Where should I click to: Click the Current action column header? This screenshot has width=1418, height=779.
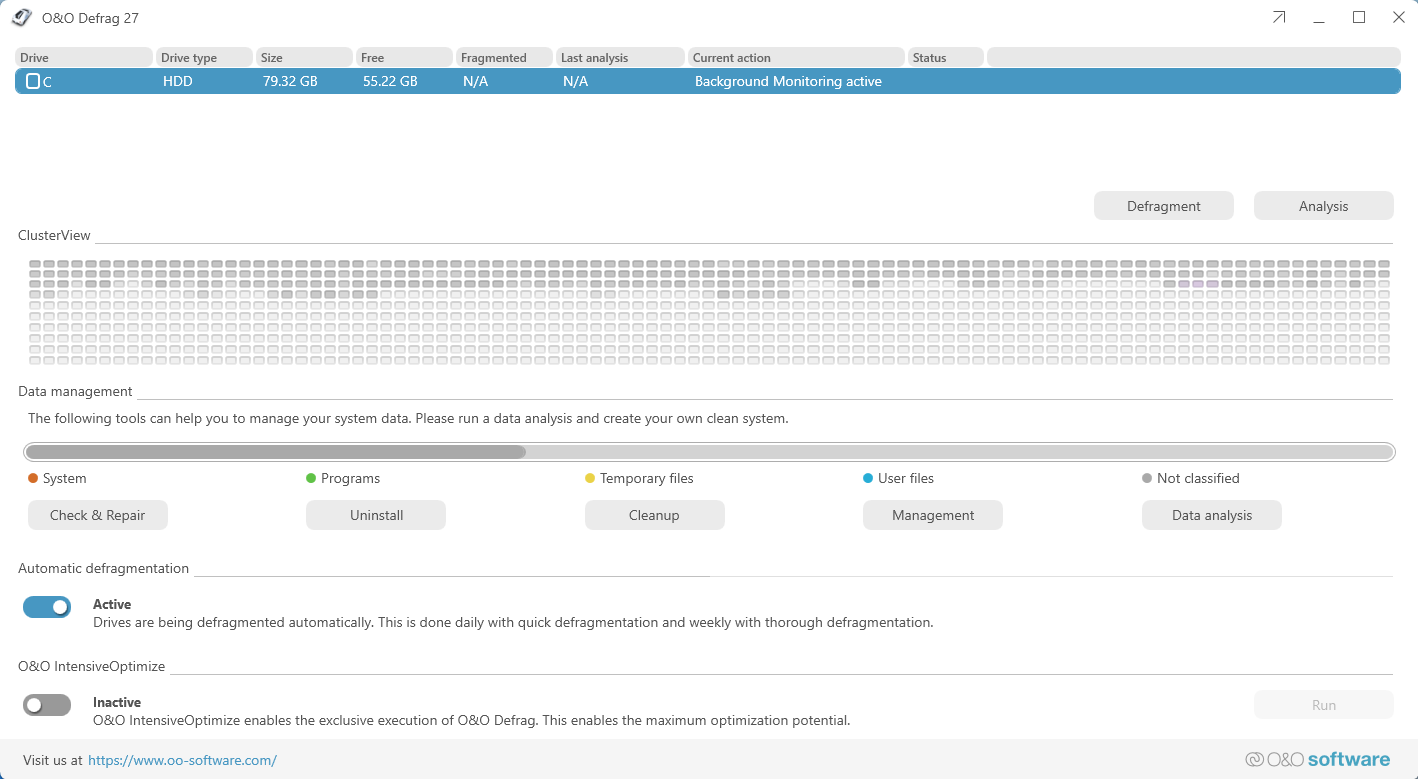[x=796, y=57]
